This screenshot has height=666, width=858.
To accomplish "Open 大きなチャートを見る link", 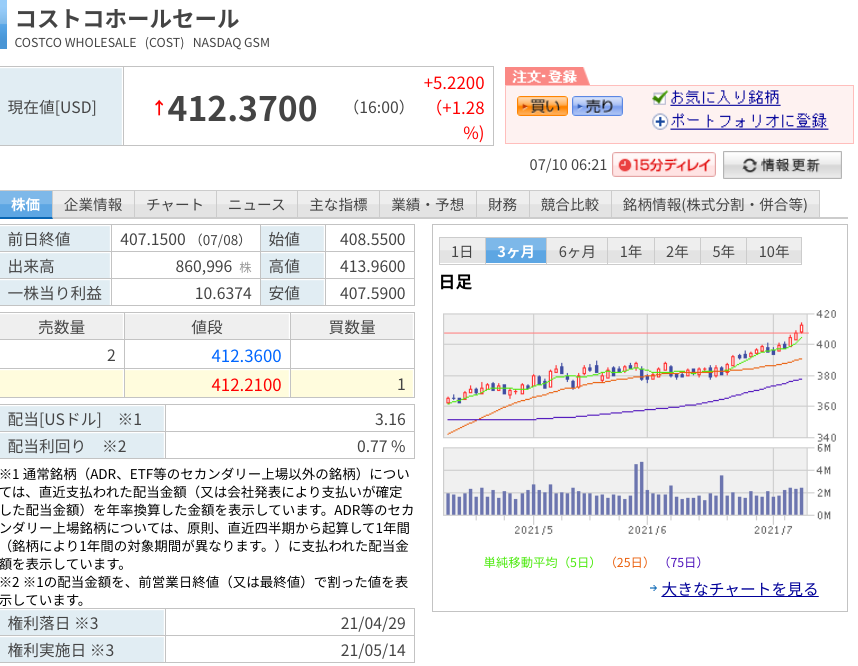I will (x=740, y=589).
